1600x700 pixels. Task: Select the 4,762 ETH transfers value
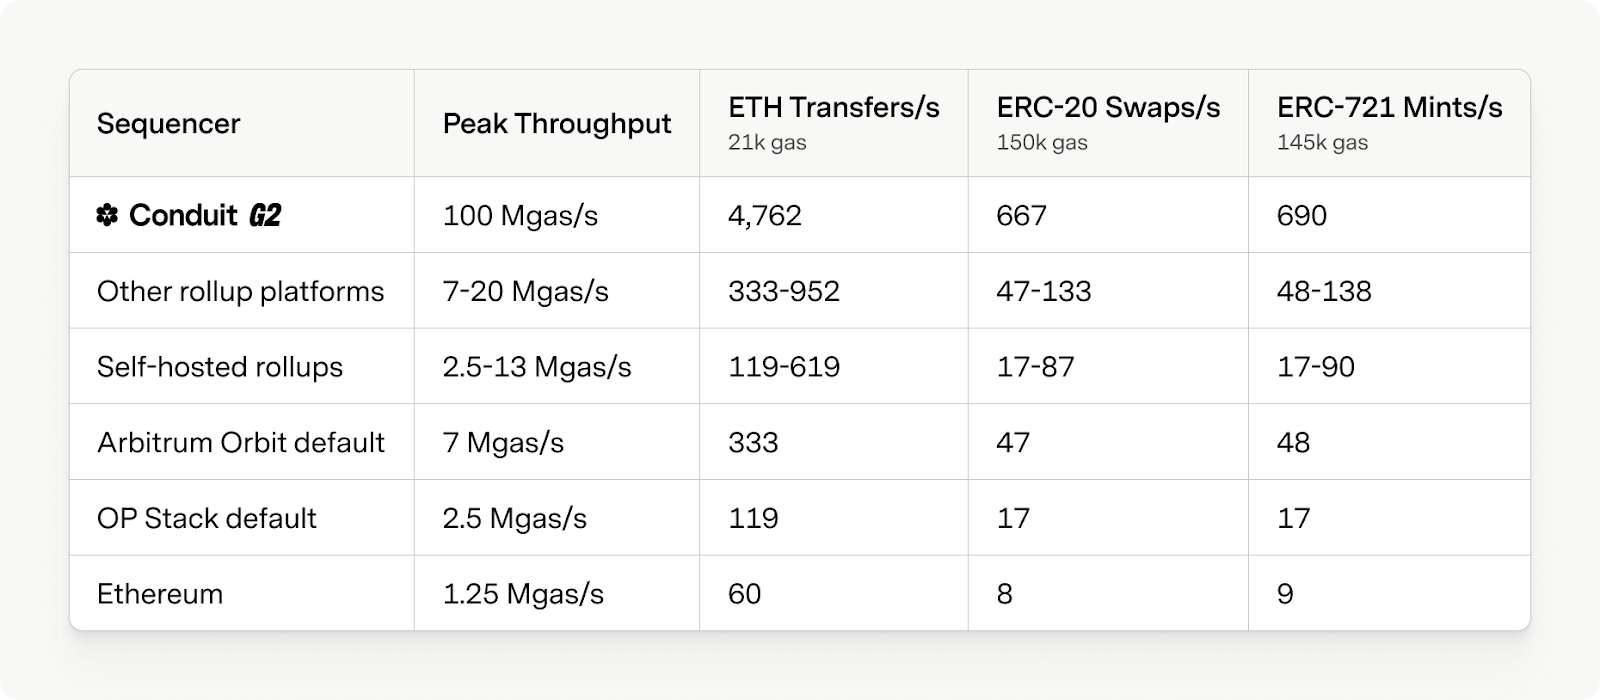[x=765, y=215]
